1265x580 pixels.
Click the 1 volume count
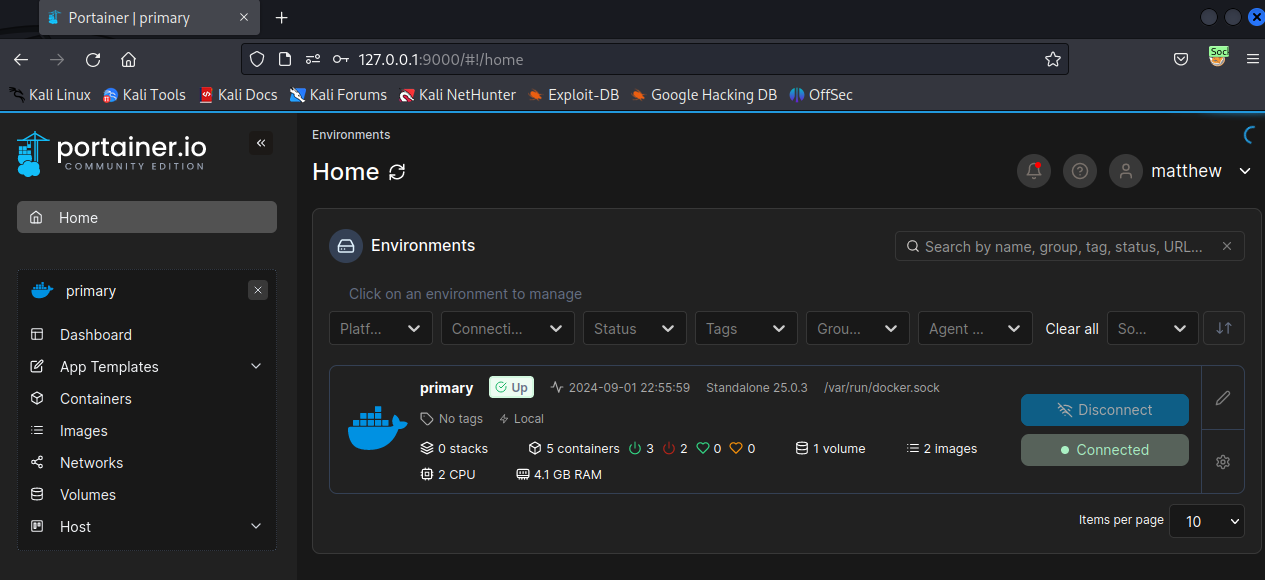click(x=830, y=448)
